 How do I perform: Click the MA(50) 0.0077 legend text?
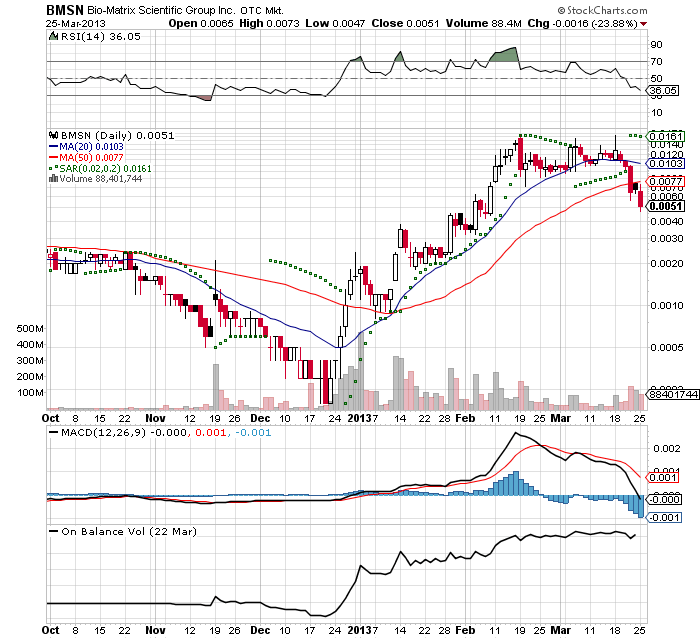click(x=92, y=158)
